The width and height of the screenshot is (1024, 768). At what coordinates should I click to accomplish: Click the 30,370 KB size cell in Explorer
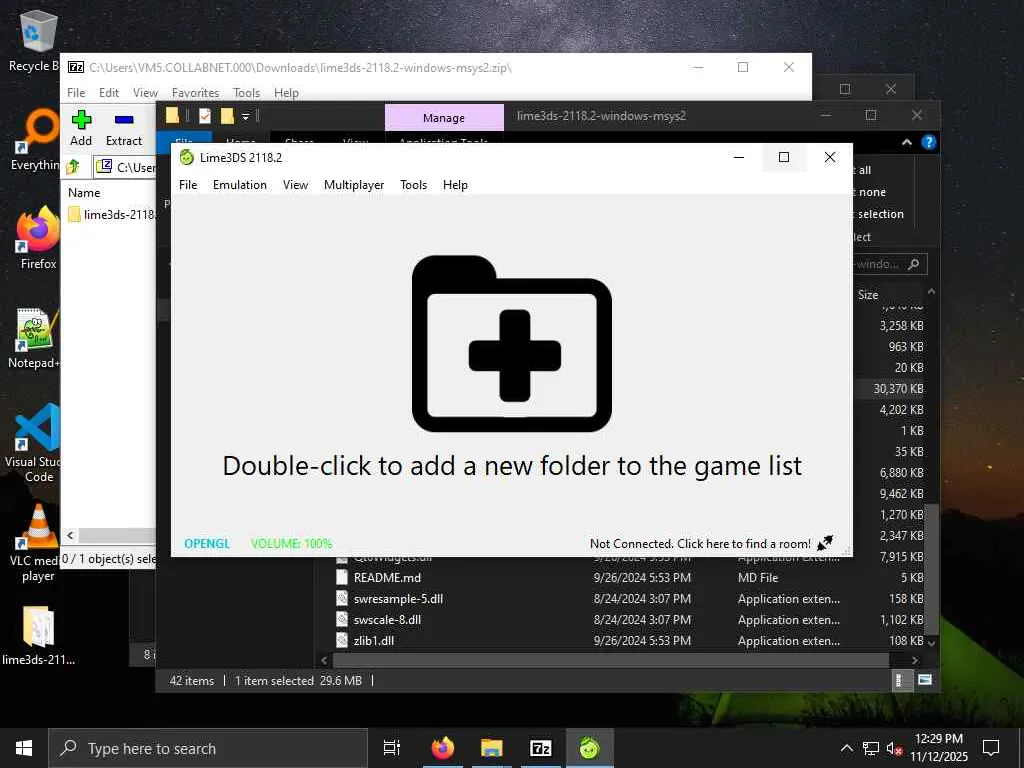pos(898,389)
